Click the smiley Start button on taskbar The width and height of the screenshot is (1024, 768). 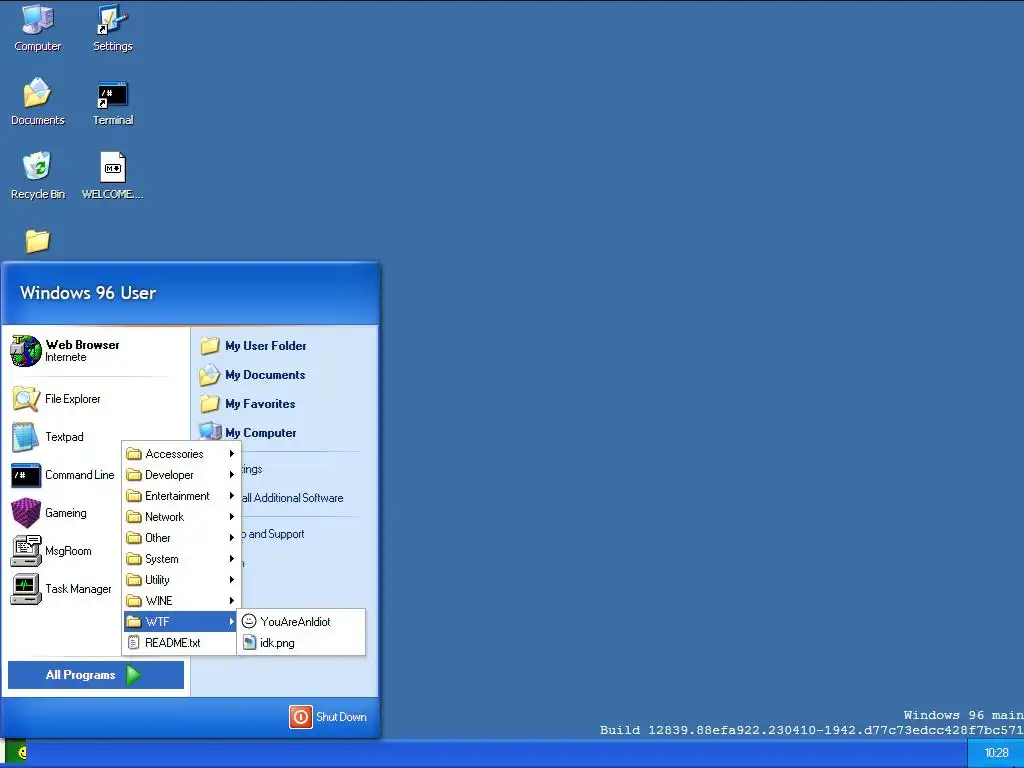pos(16,753)
